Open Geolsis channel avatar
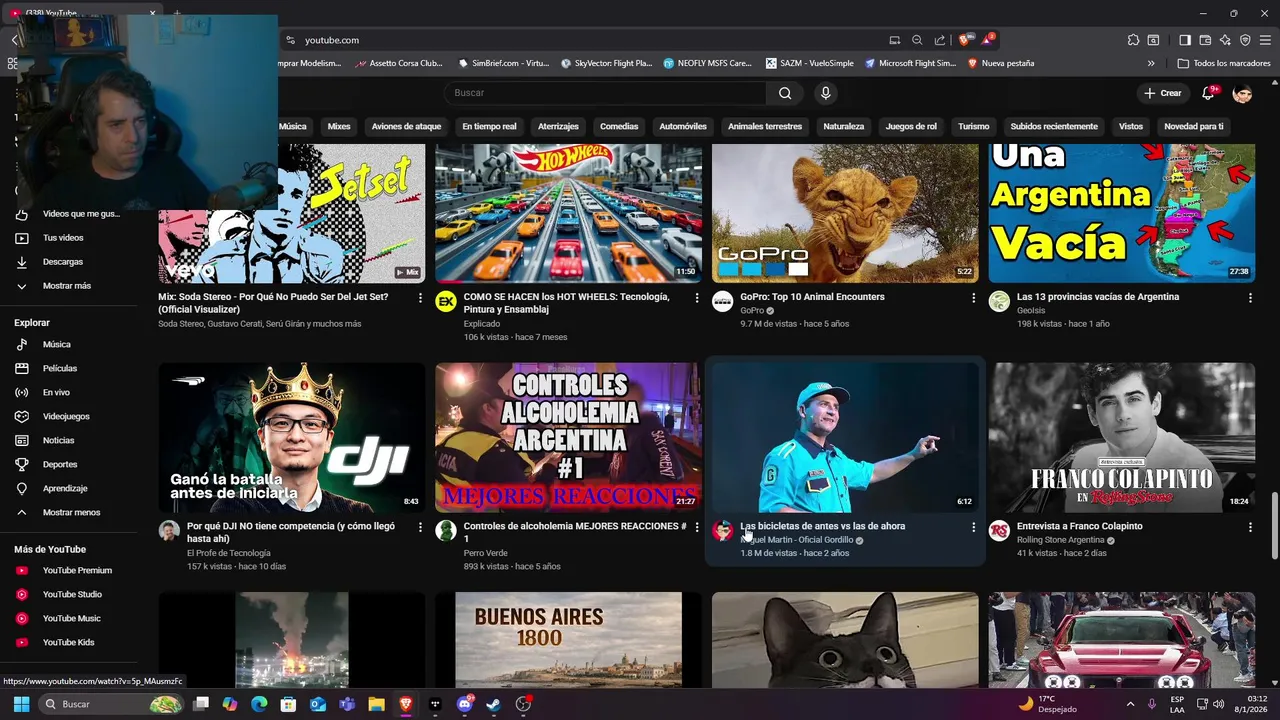1280x720 pixels. (999, 302)
